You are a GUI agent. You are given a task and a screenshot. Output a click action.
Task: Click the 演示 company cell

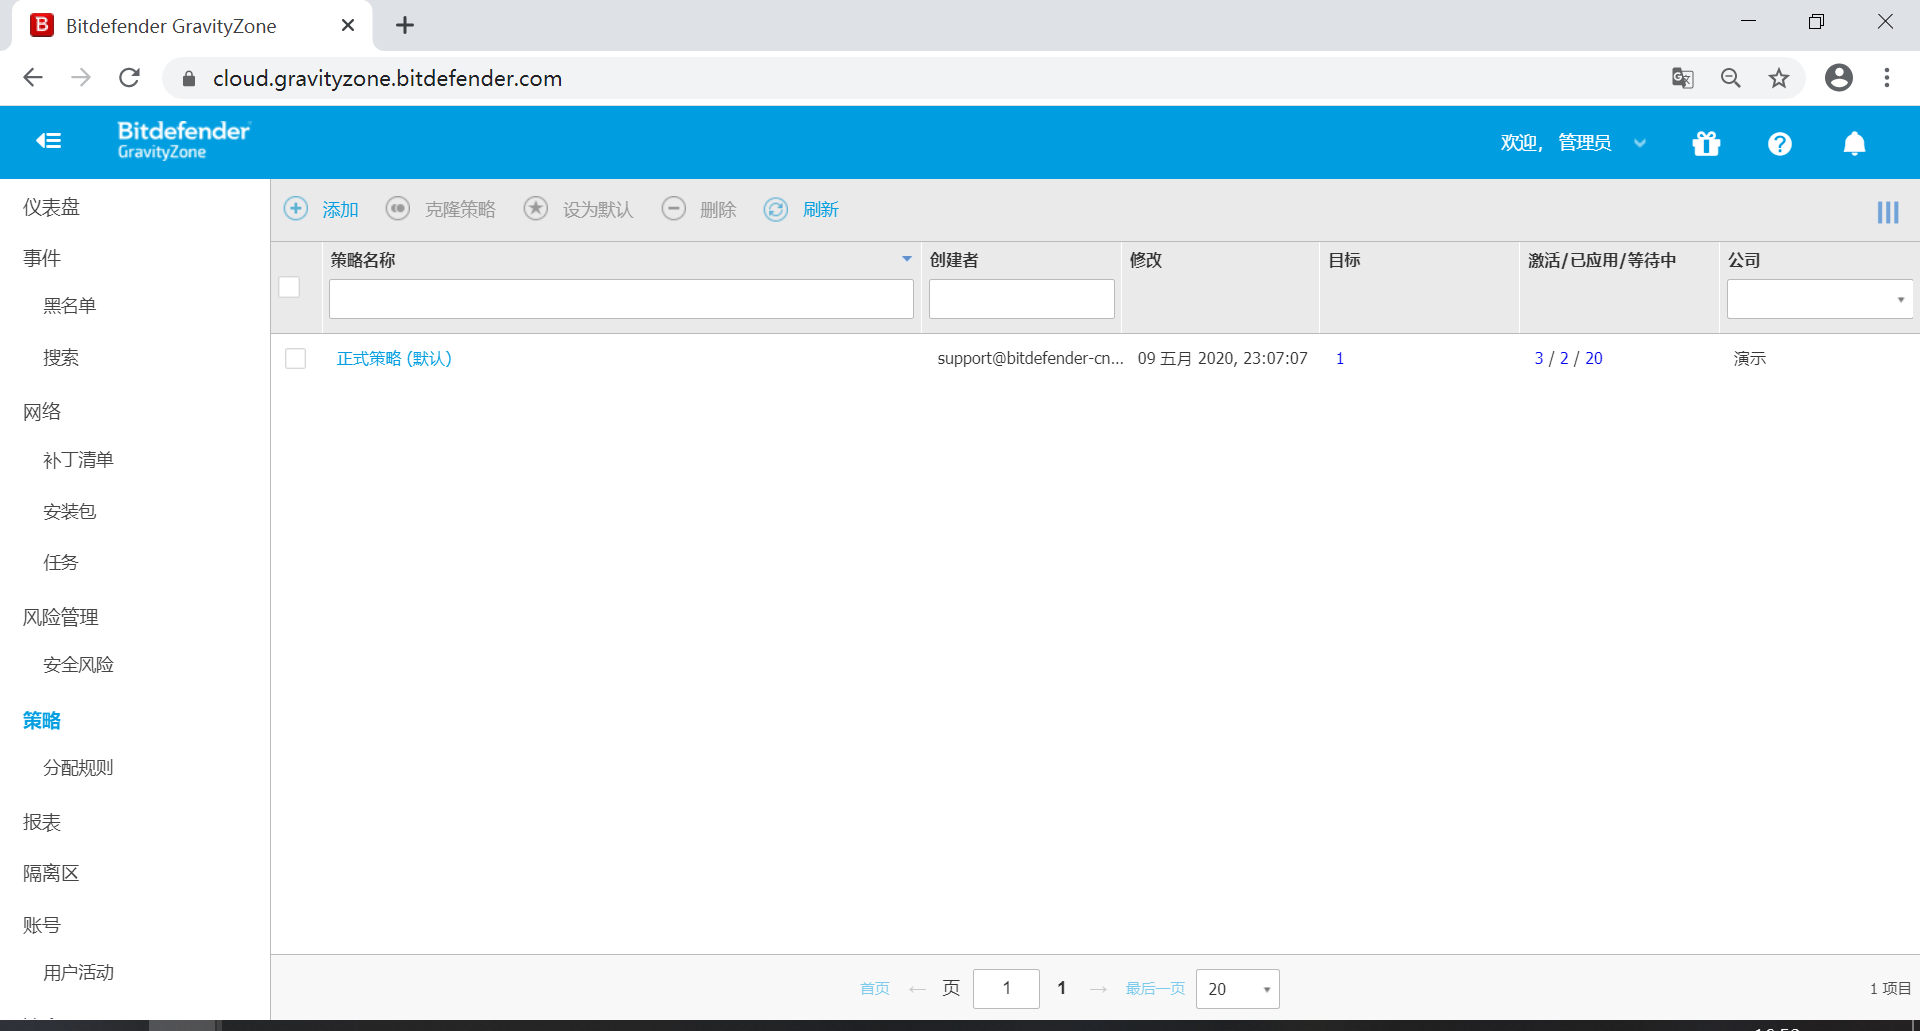[x=1749, y=358]
